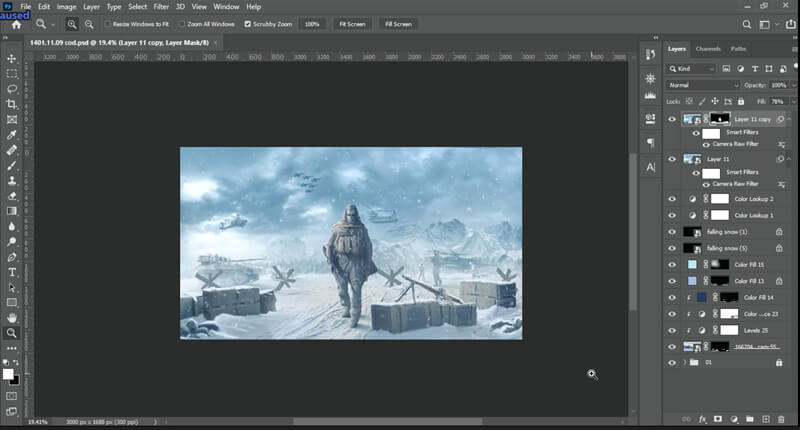Click the Fill Screen button
The width and height of the screenshot is (800, 430).
point(398,24)
